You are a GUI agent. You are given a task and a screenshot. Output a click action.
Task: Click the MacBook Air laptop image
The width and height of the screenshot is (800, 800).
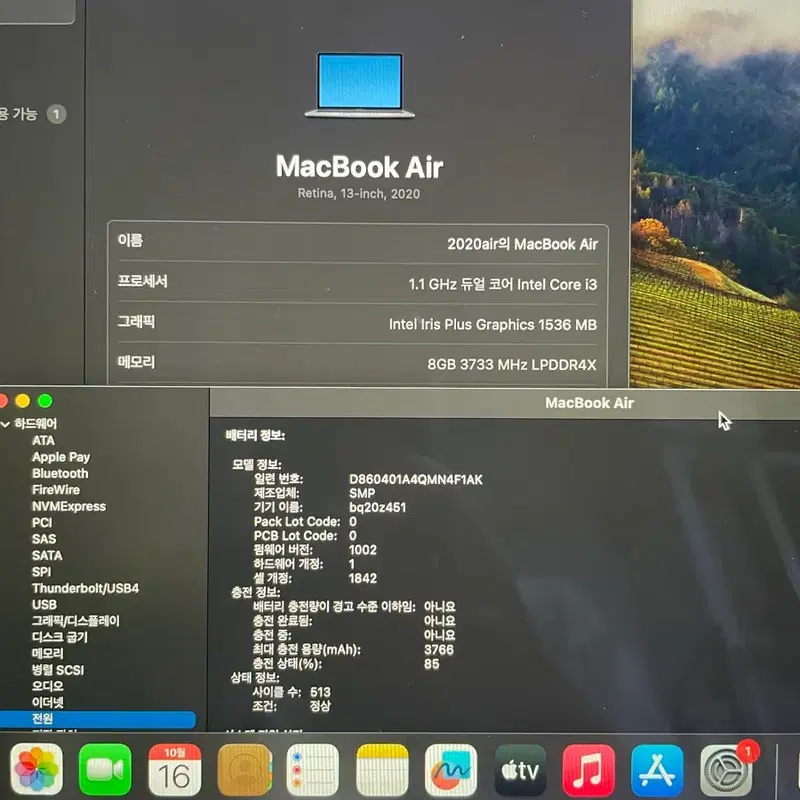pyautogui.click(x=360, y=85)
